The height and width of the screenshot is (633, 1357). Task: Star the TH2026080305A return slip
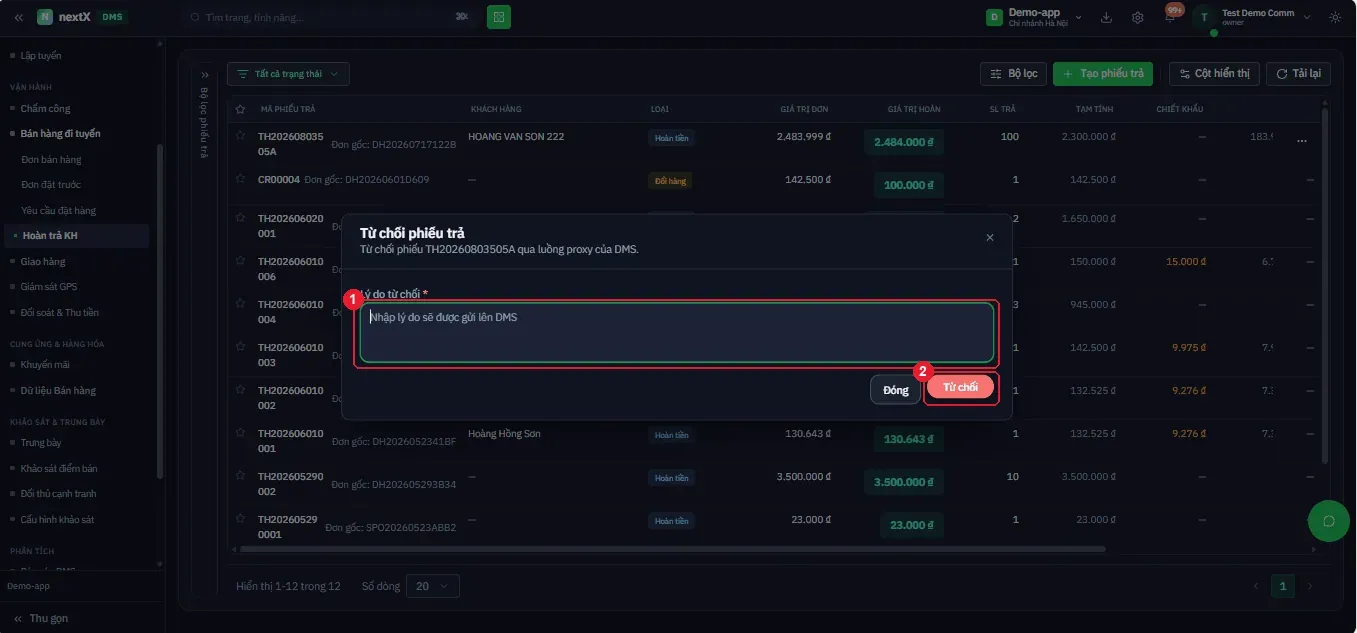pyautogui.click(x=240, y=136)
